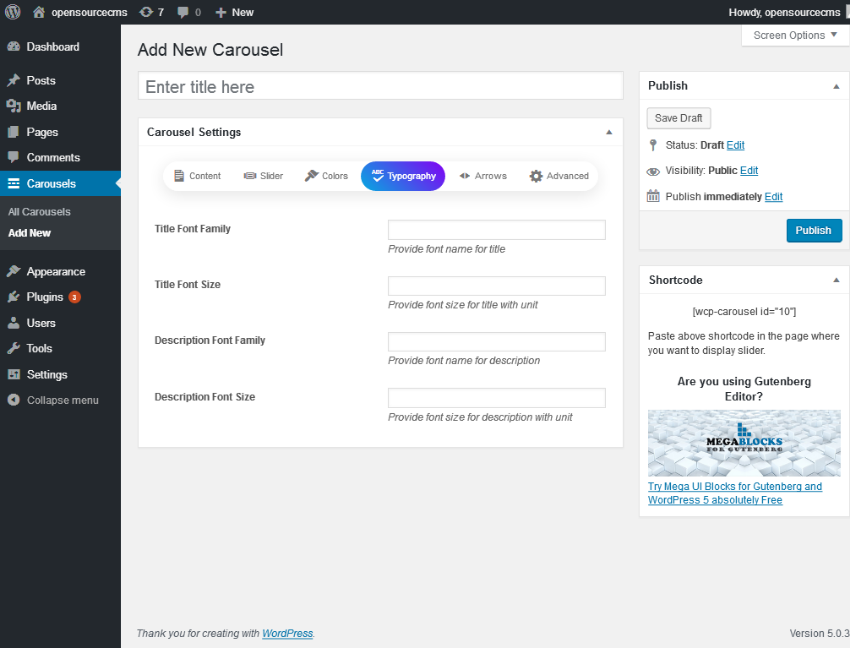Switch to the Arrows settings tab
Screen dimensions: 850x648
tap(482, 176)
